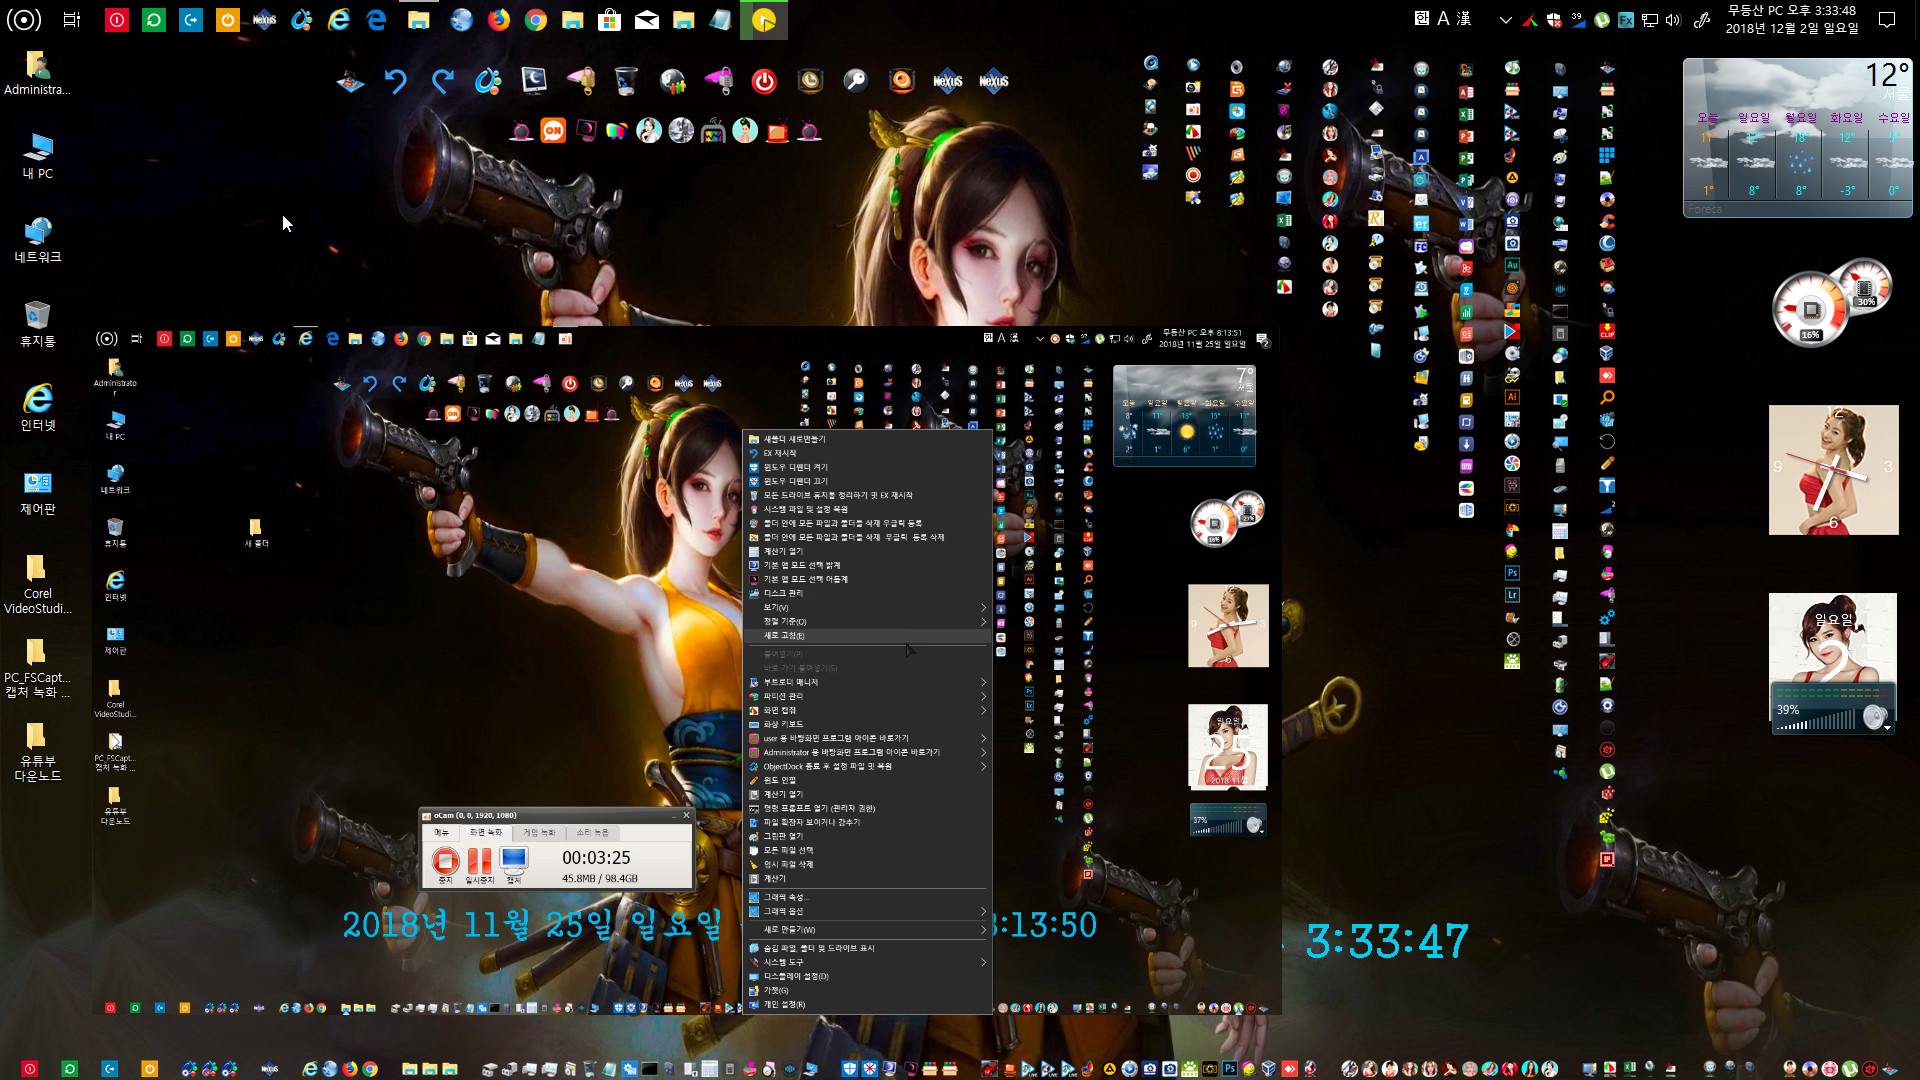Expand the 보기(V) submenu
The width and height of the screenshot is (1920, 1080).
868,607
